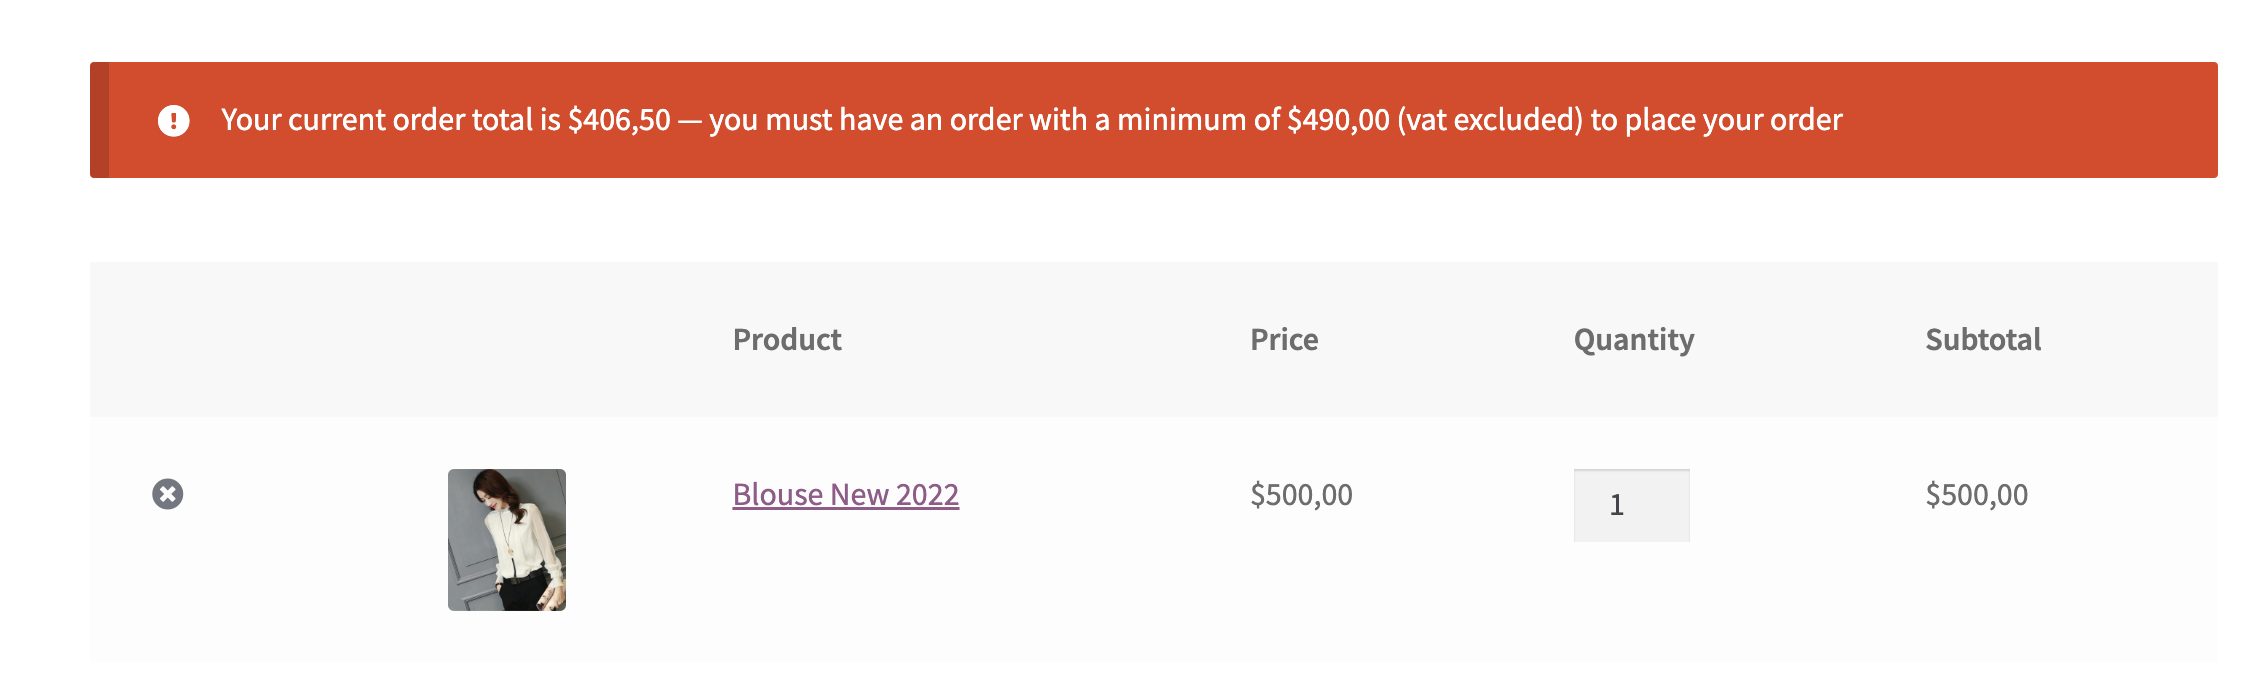Click the "(vat excluded)" text in the banner
Image resolution: width=2258 pixels, height=682 pixels.
coord(1489,120)
